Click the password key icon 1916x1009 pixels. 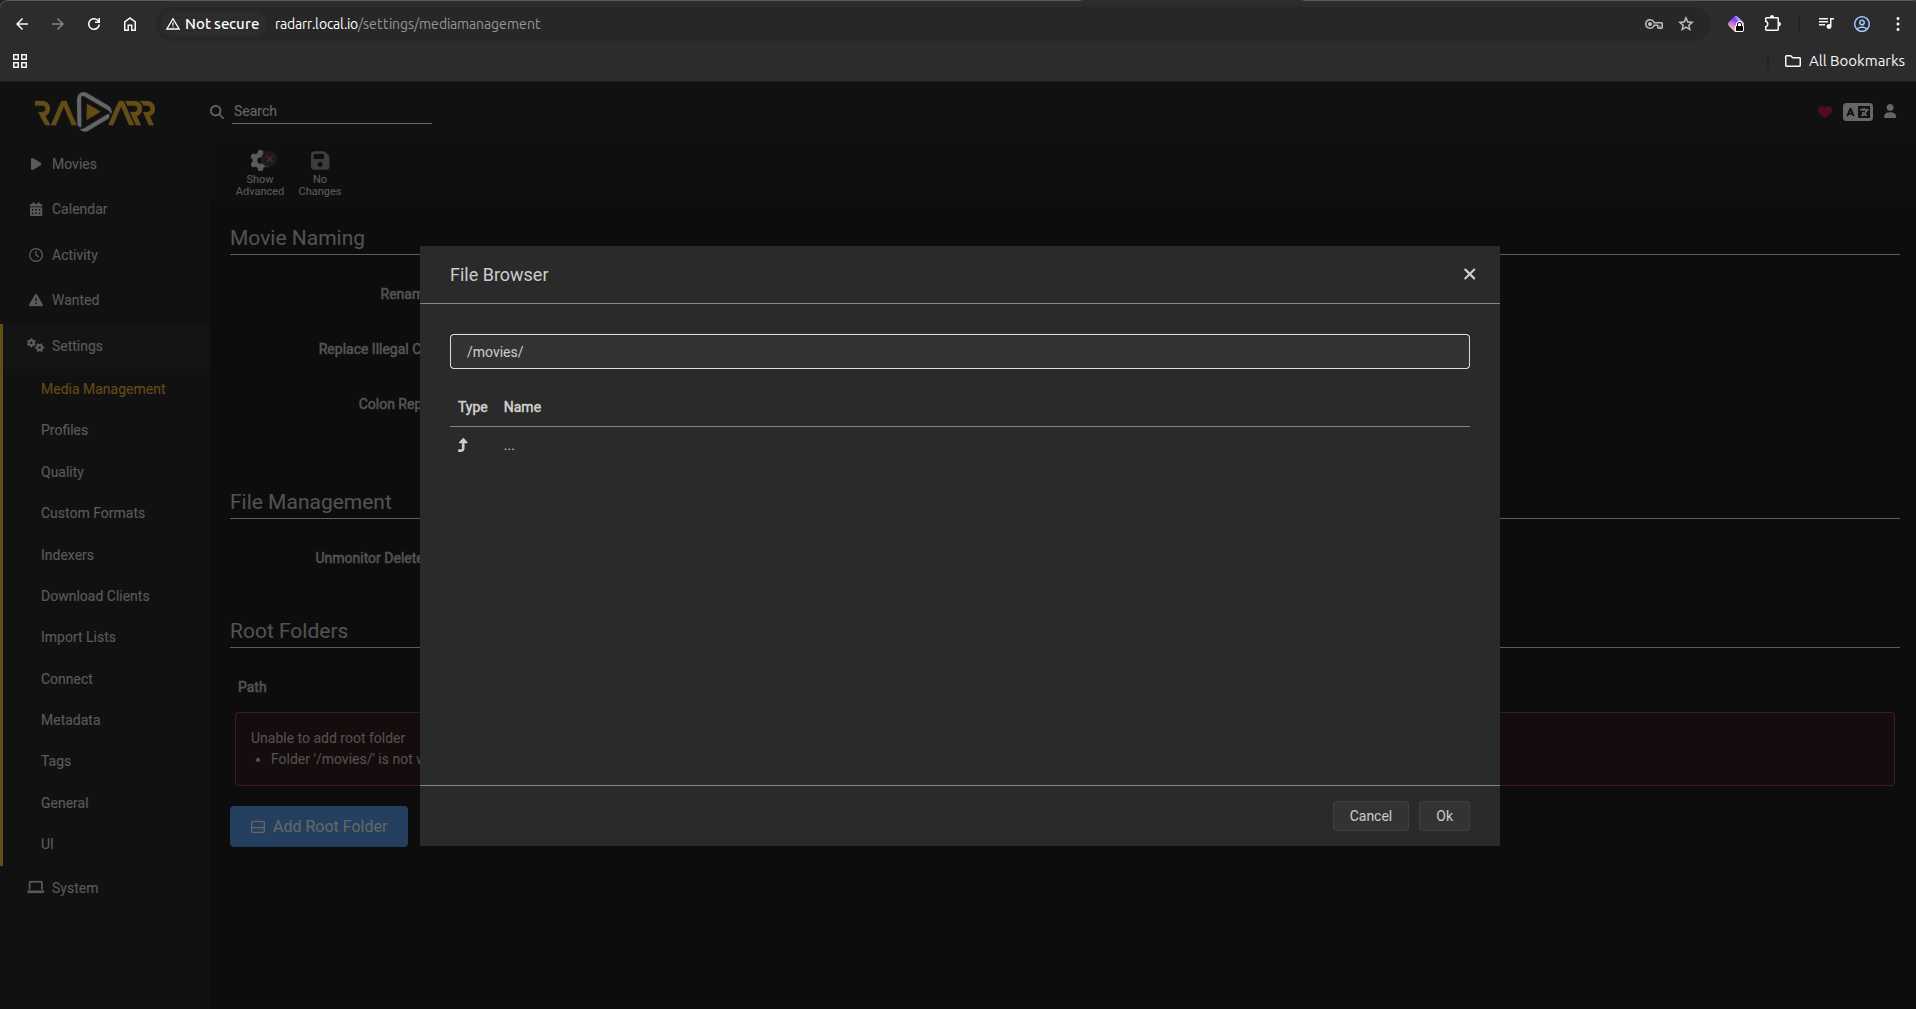click(x=1654, y=24)
